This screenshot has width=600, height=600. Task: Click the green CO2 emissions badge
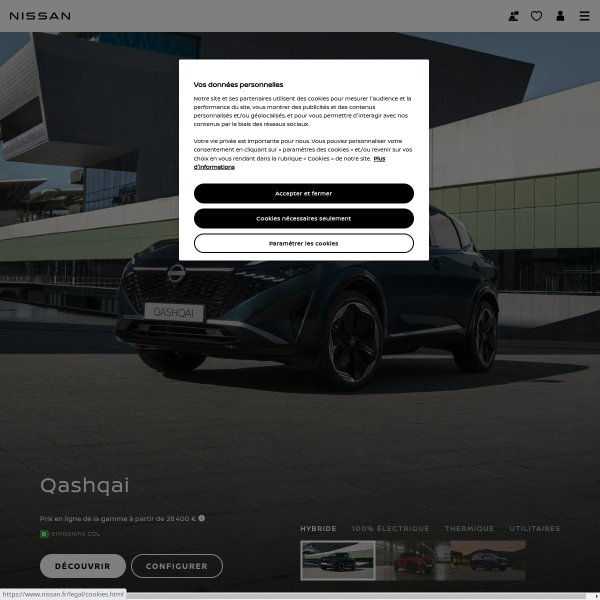(x=44, y=534)
